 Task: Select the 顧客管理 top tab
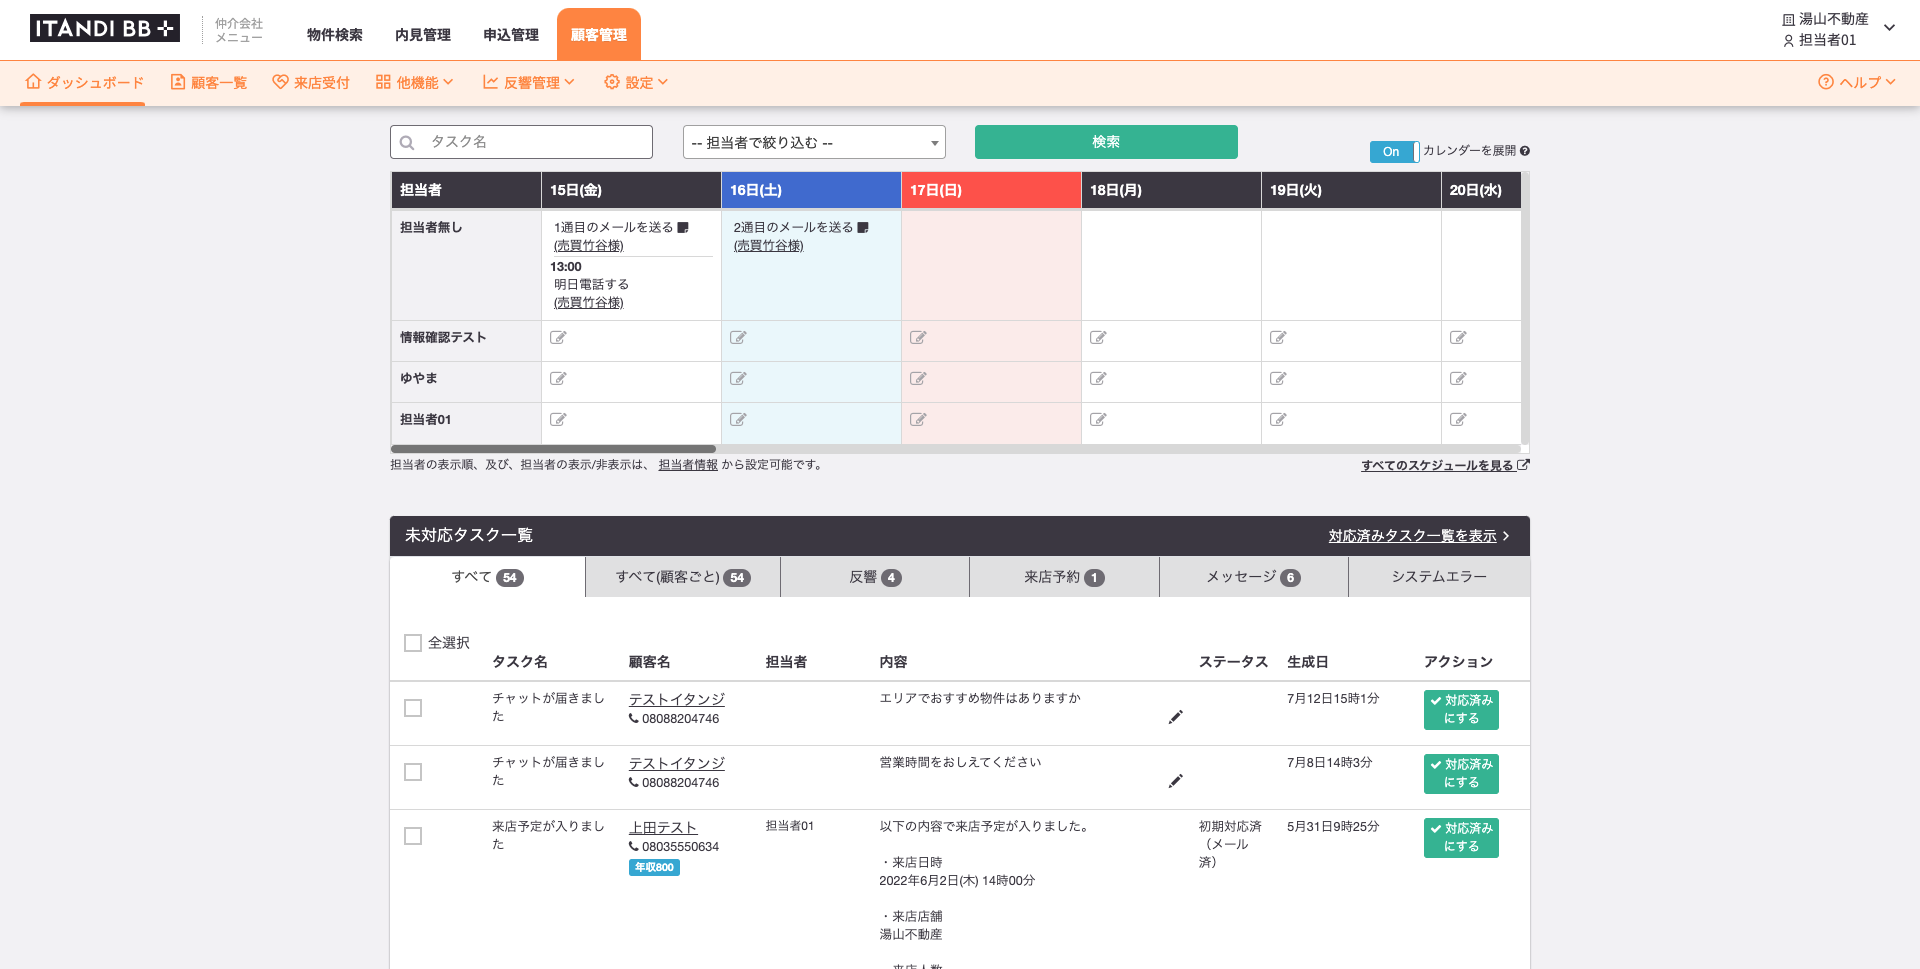[599, 35]
